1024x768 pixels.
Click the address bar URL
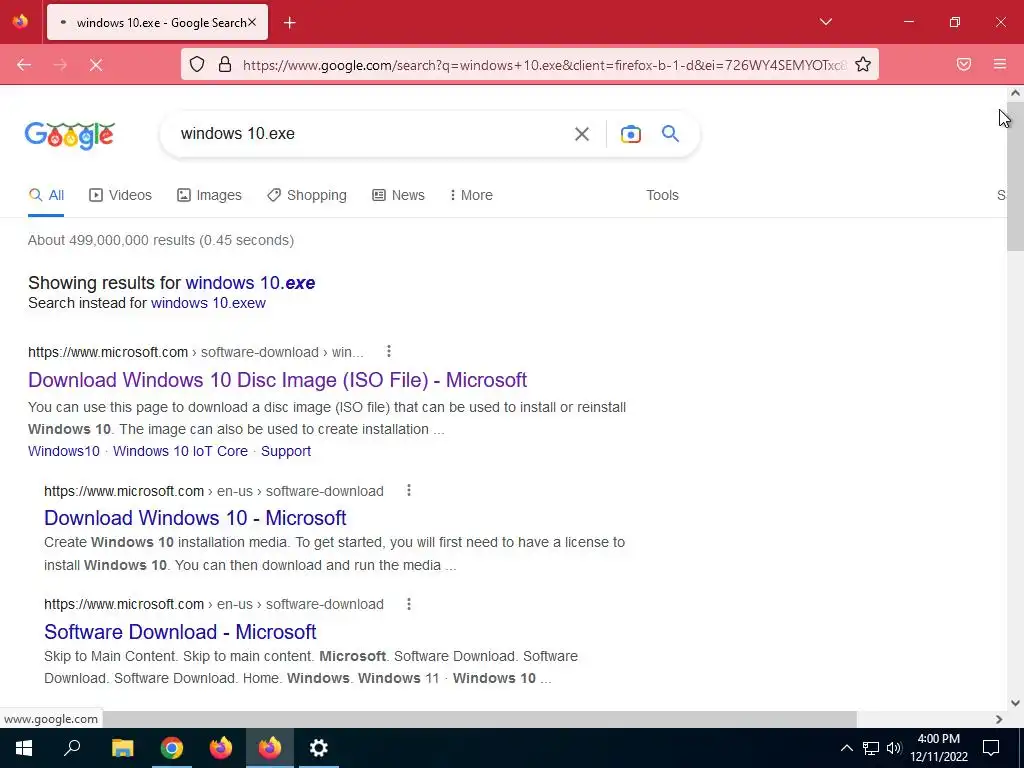[x=543, y=65]
